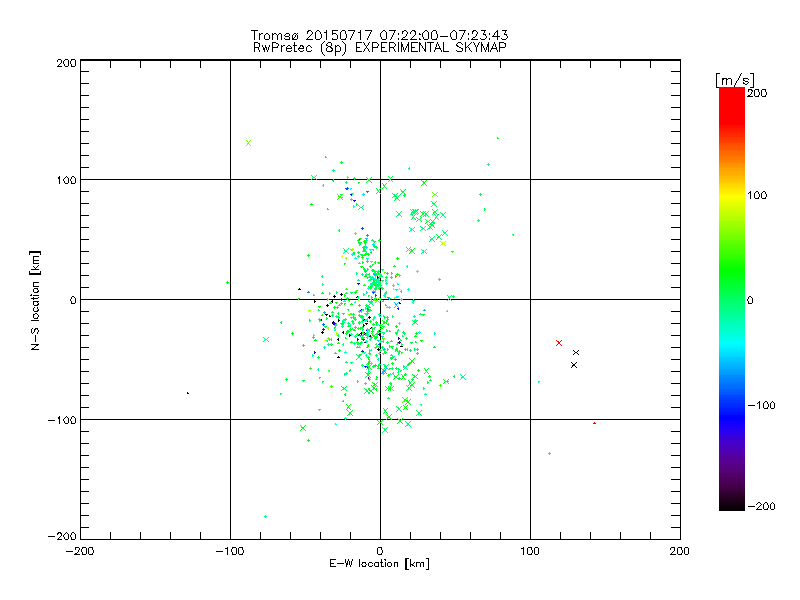This screenshot has height=600, width=800.
Task: Click the y-axis tick label "100"
Action: click(66, 180)
